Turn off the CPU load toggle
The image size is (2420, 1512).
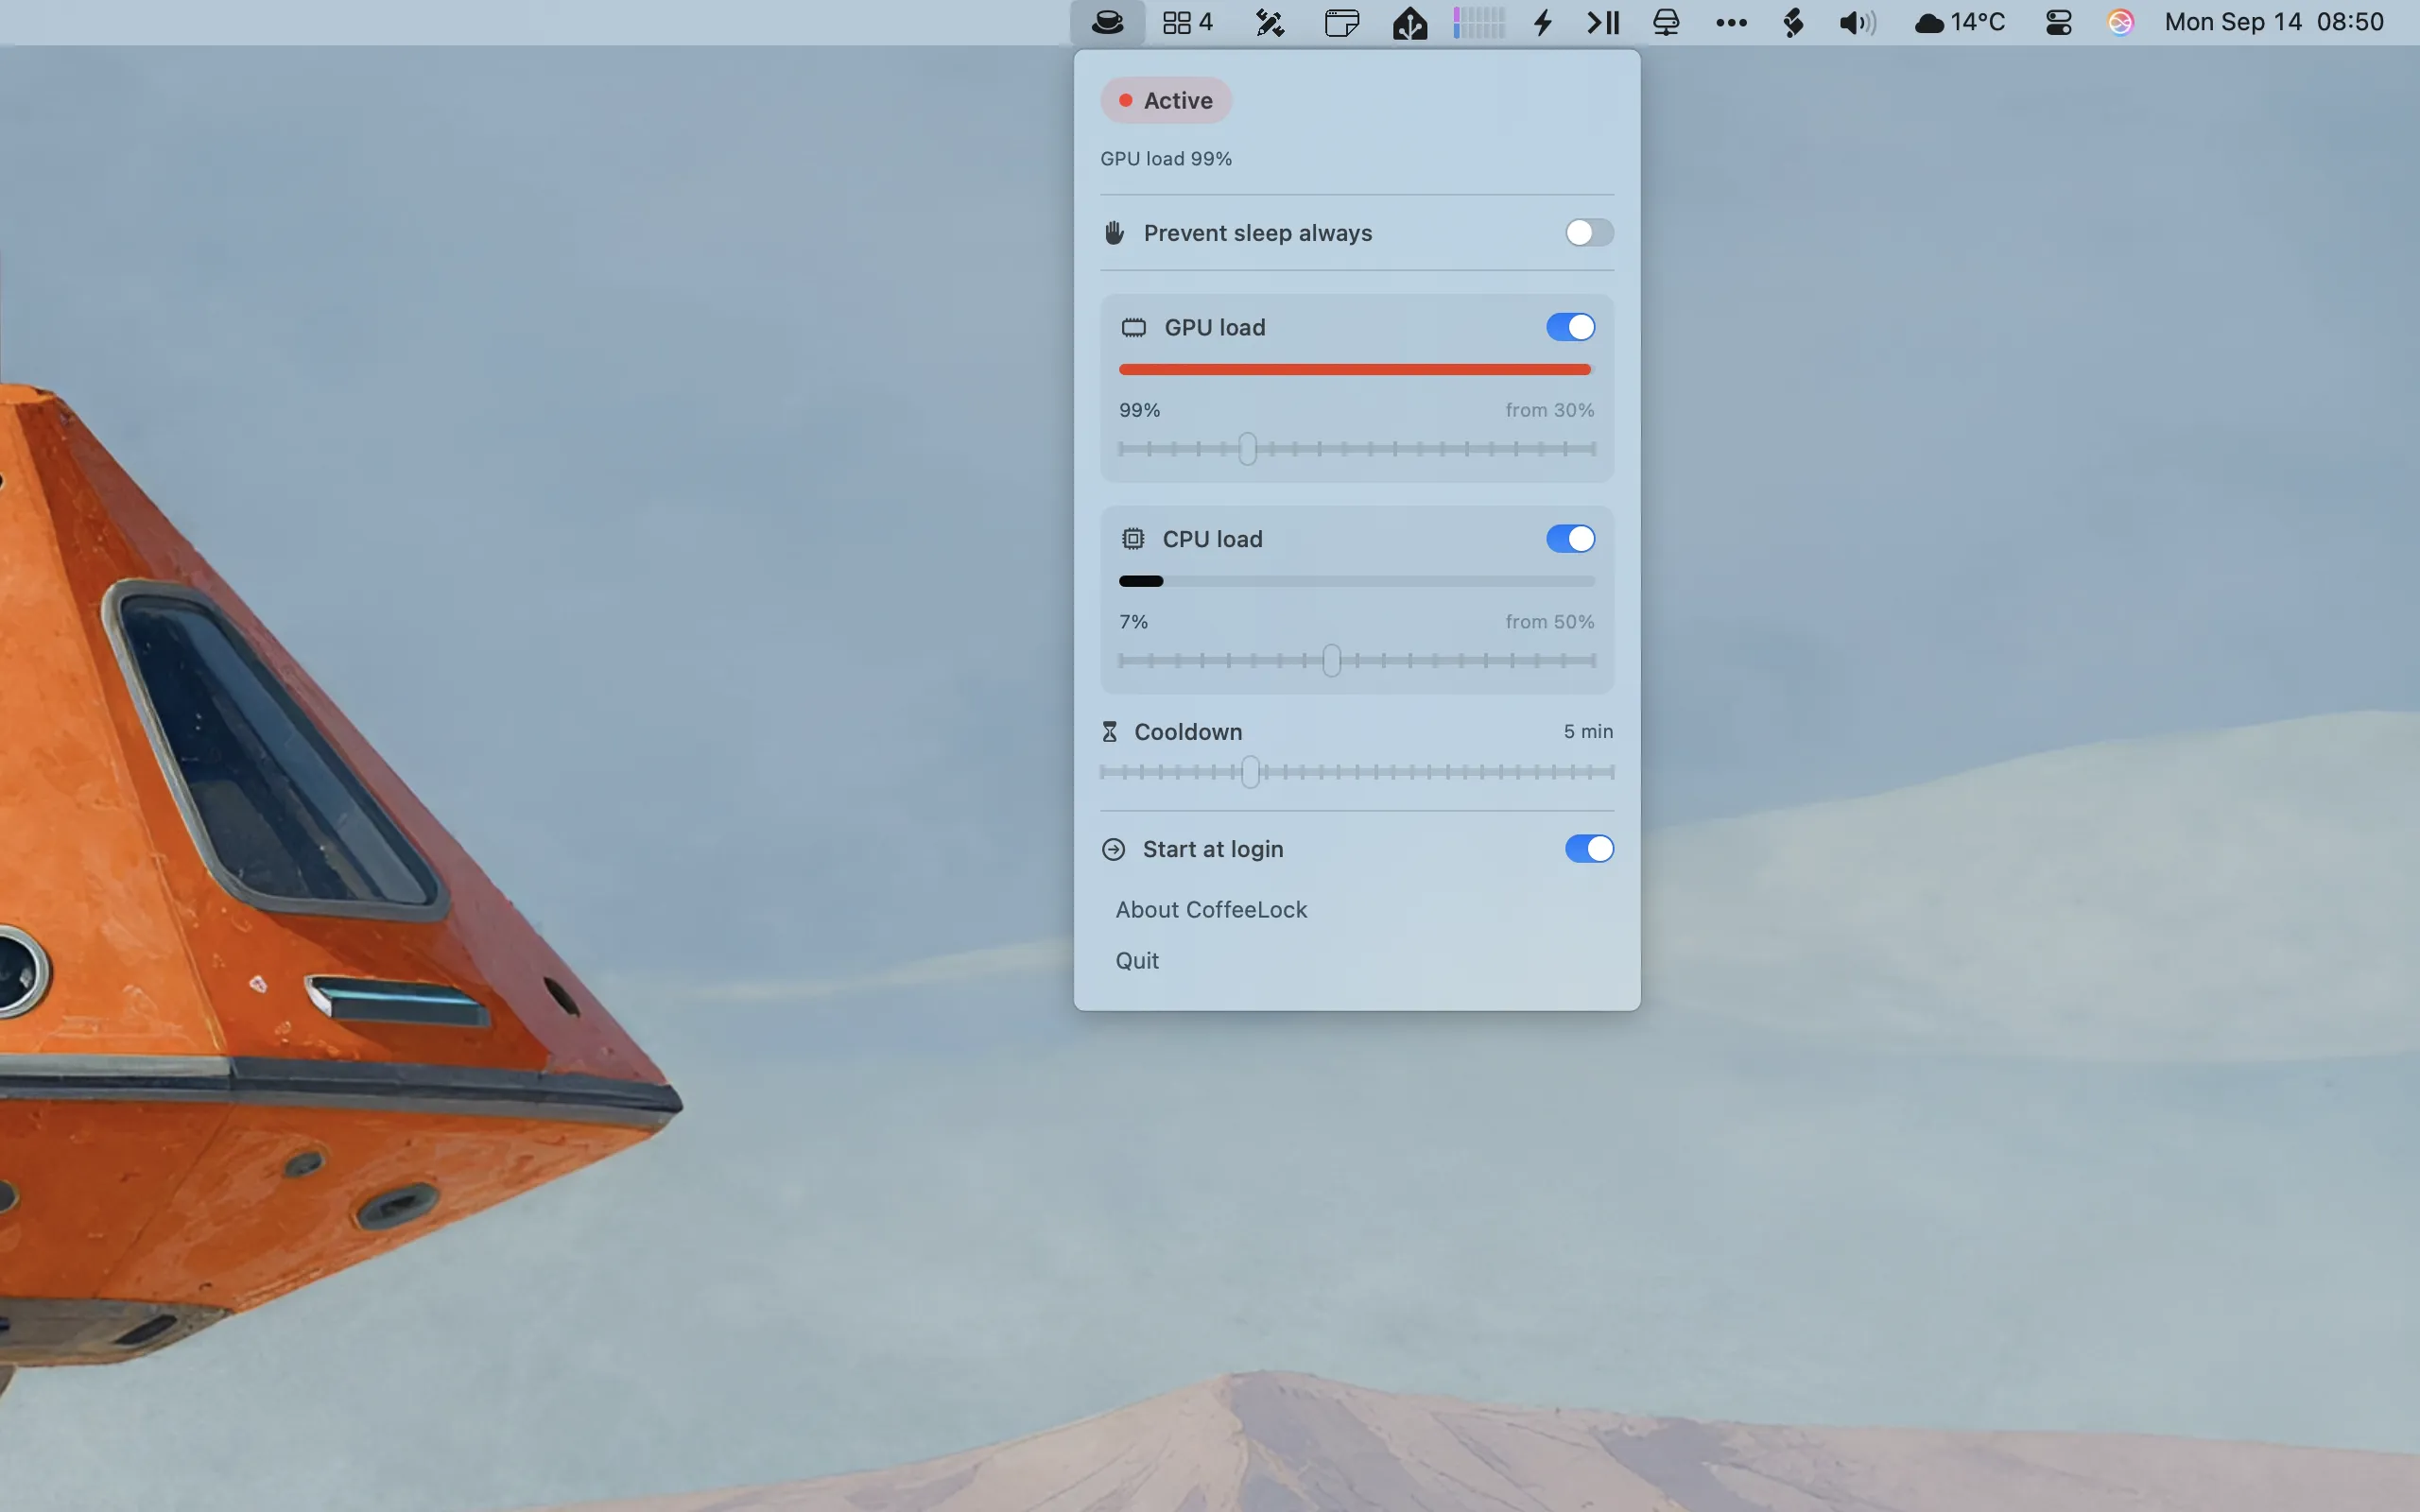pos(1570,539)
